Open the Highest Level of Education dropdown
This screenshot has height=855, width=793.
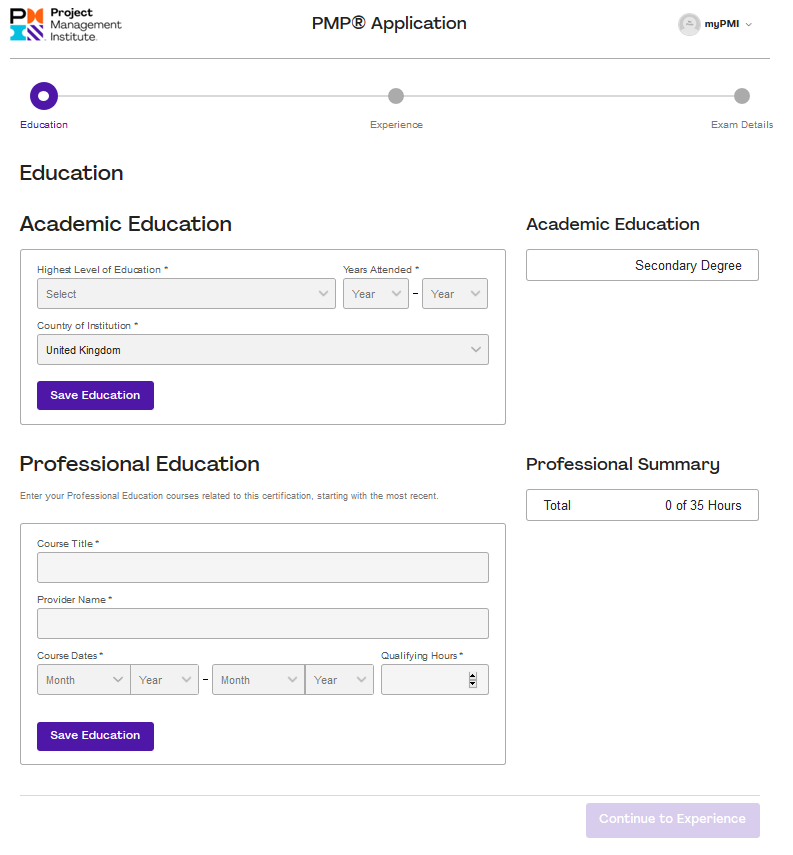pos(186,293)
